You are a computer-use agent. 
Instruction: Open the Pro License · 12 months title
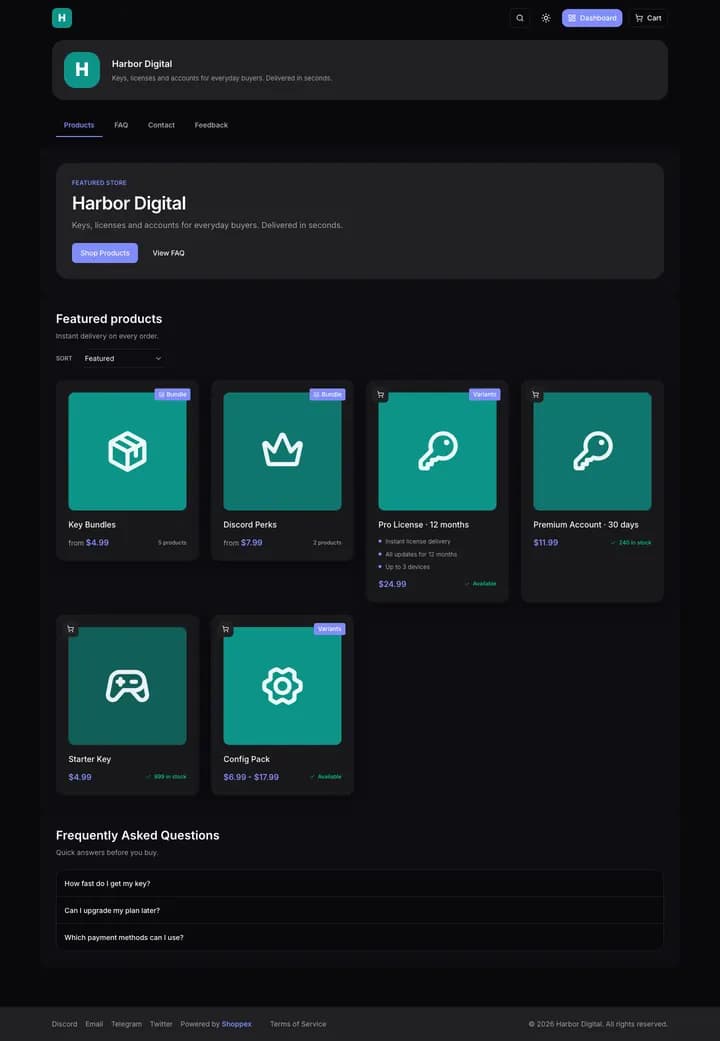(424, 524)
